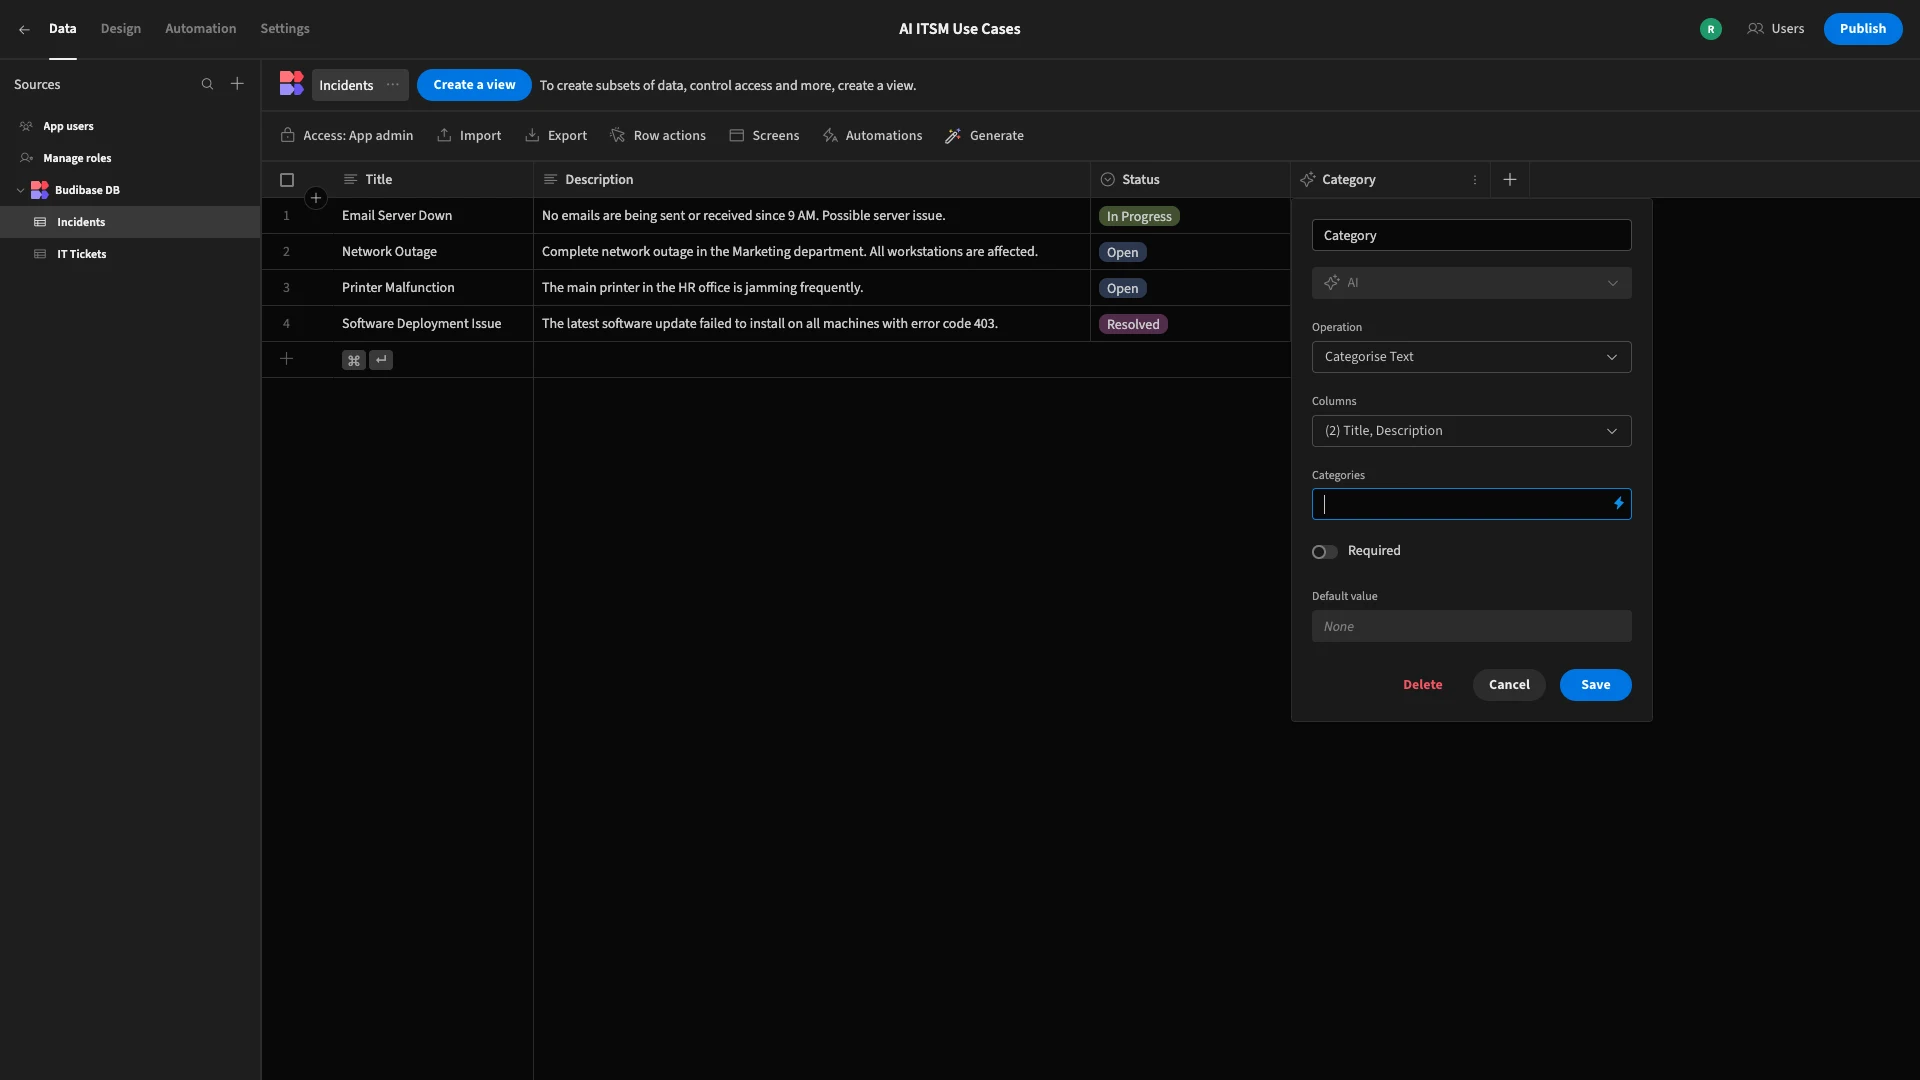Click the AI sparkle icon in Category header
Screen dimensions: 1920x1080
[x=1307, y=180]
